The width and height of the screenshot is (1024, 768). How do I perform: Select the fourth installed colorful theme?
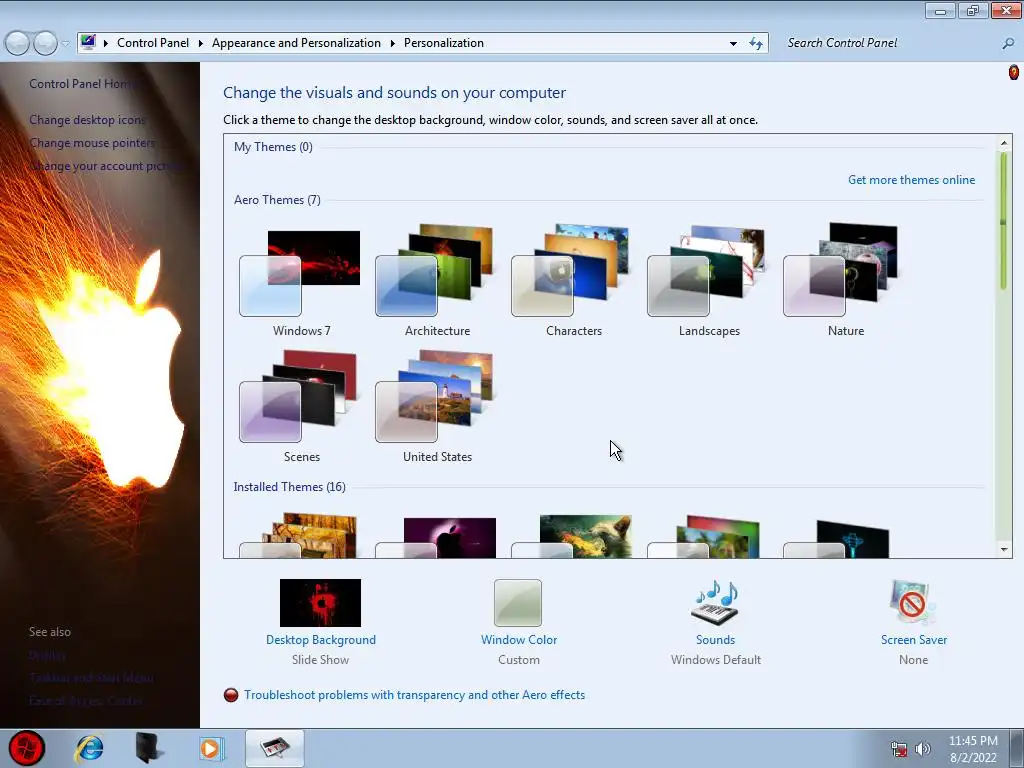pos(709,536)
